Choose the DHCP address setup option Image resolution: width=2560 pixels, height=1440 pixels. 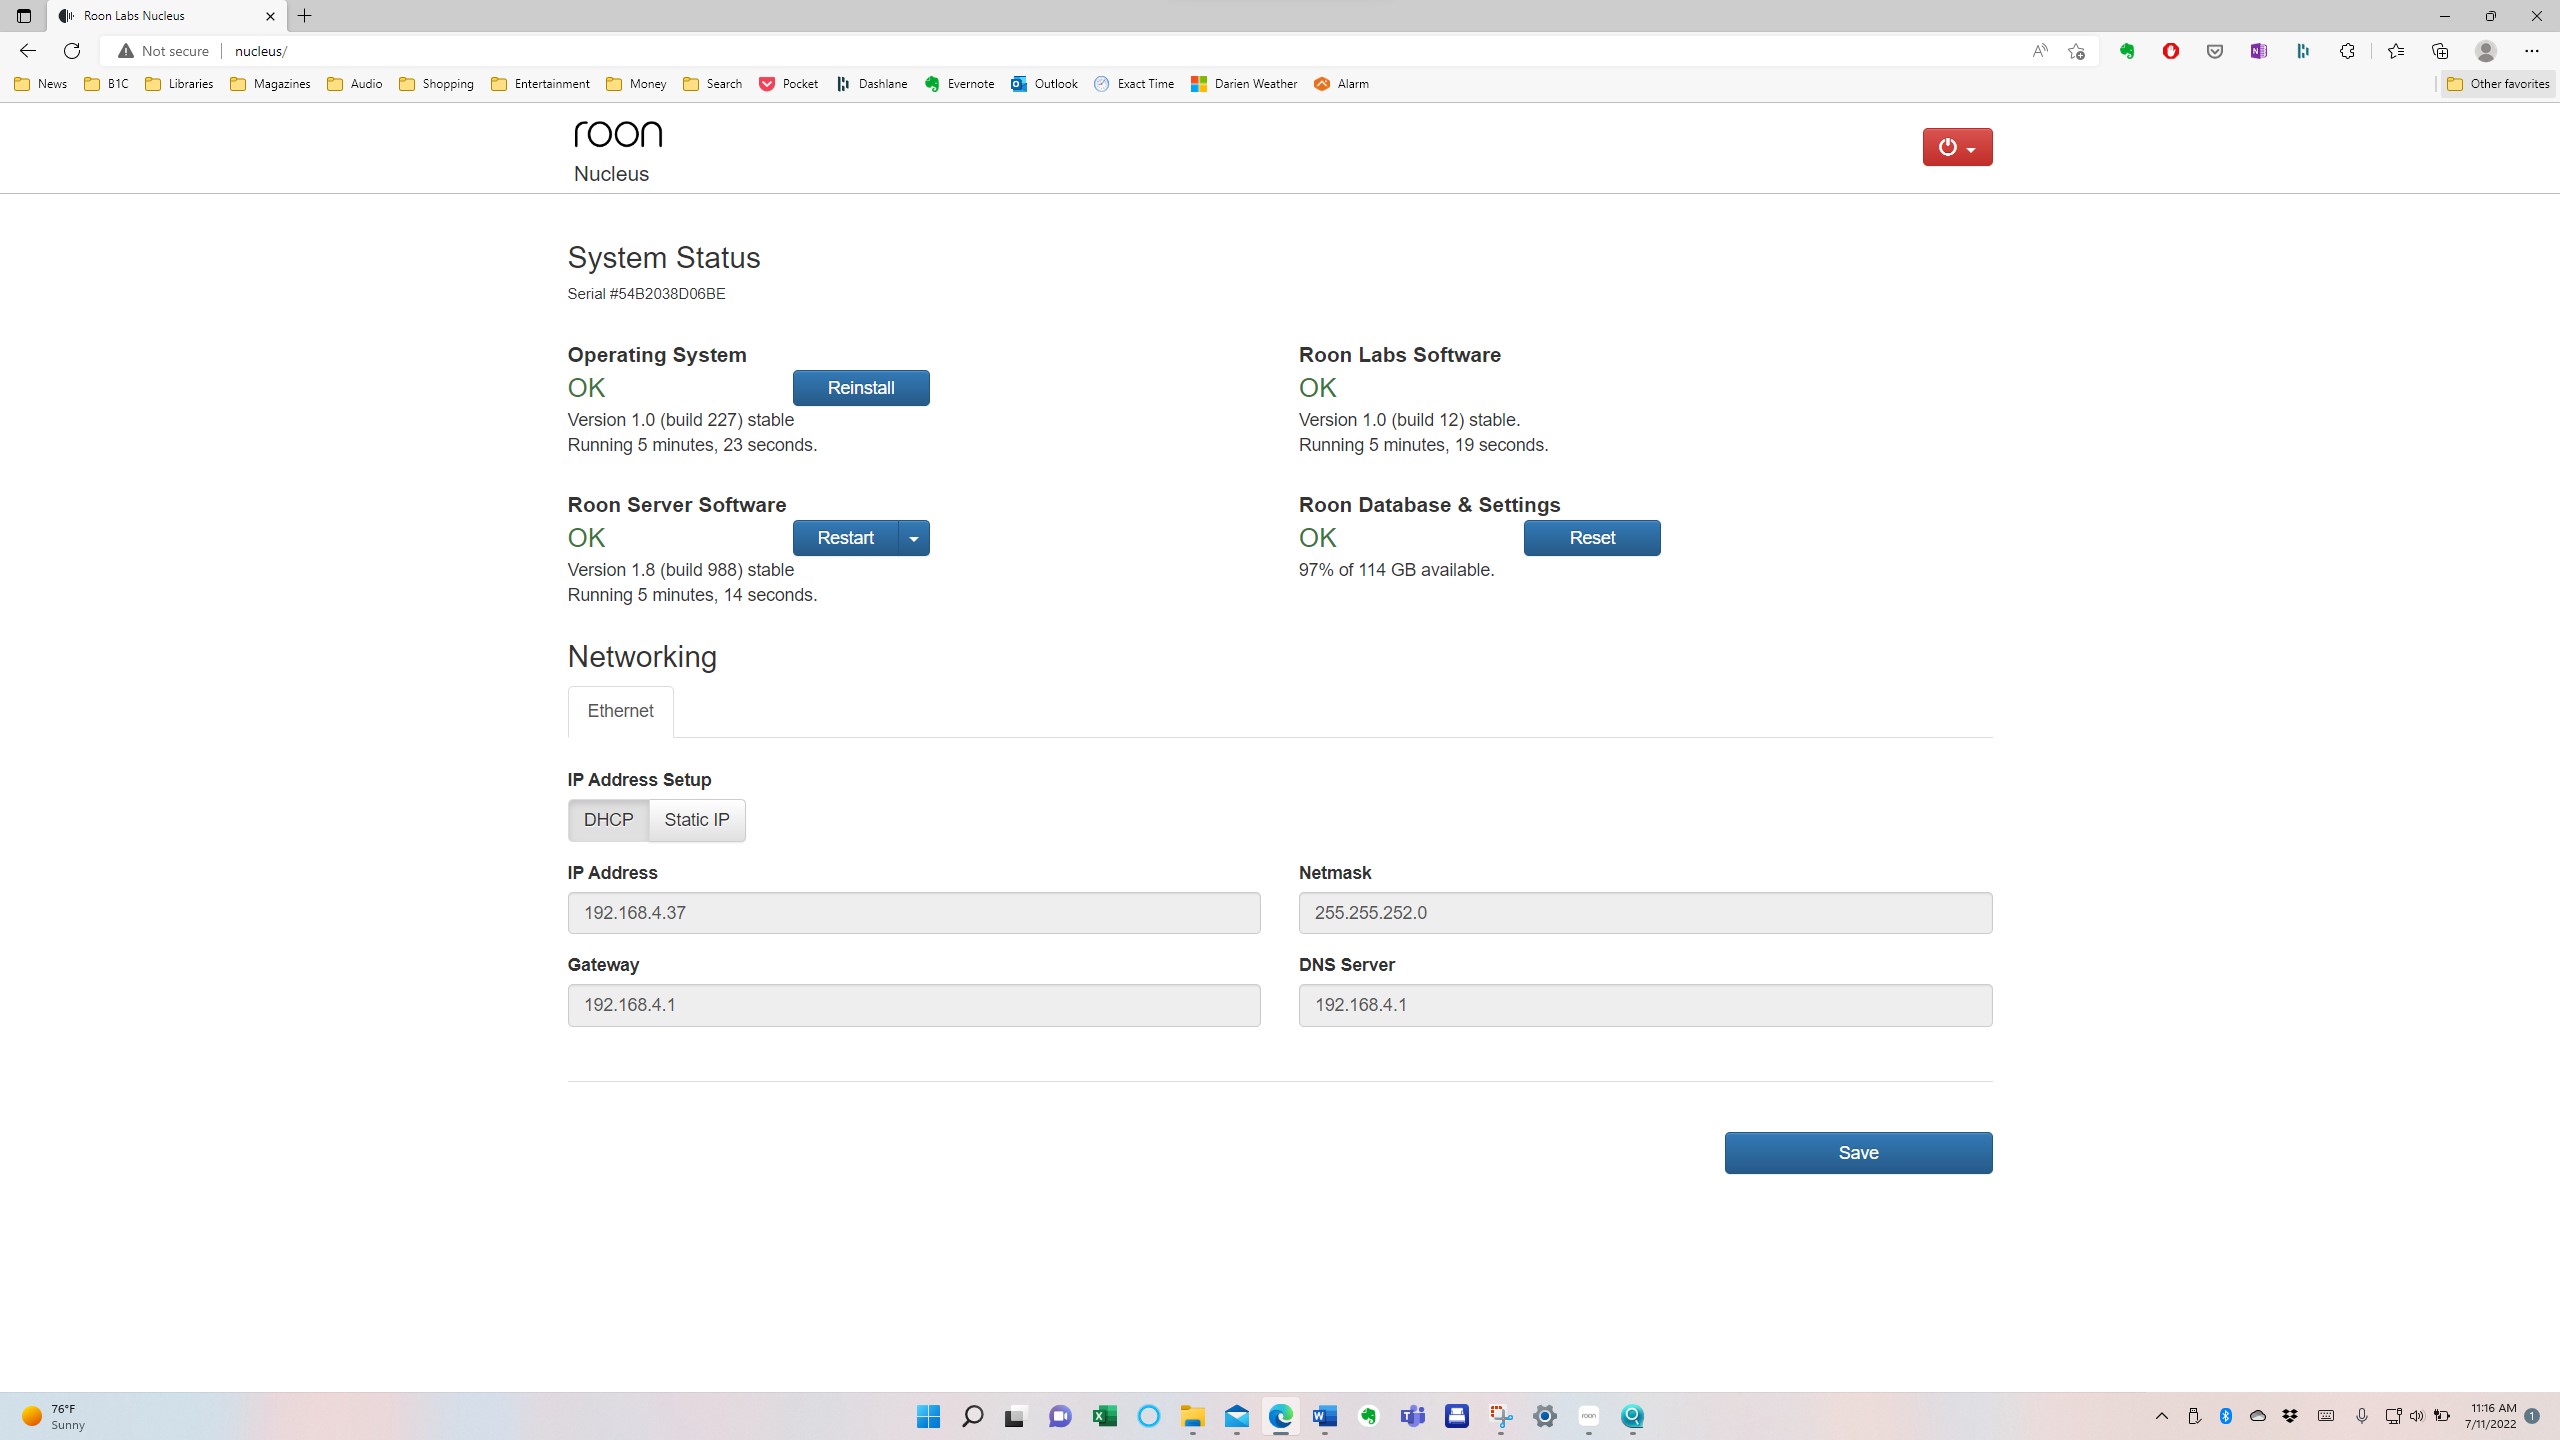[x=608, y=820]
